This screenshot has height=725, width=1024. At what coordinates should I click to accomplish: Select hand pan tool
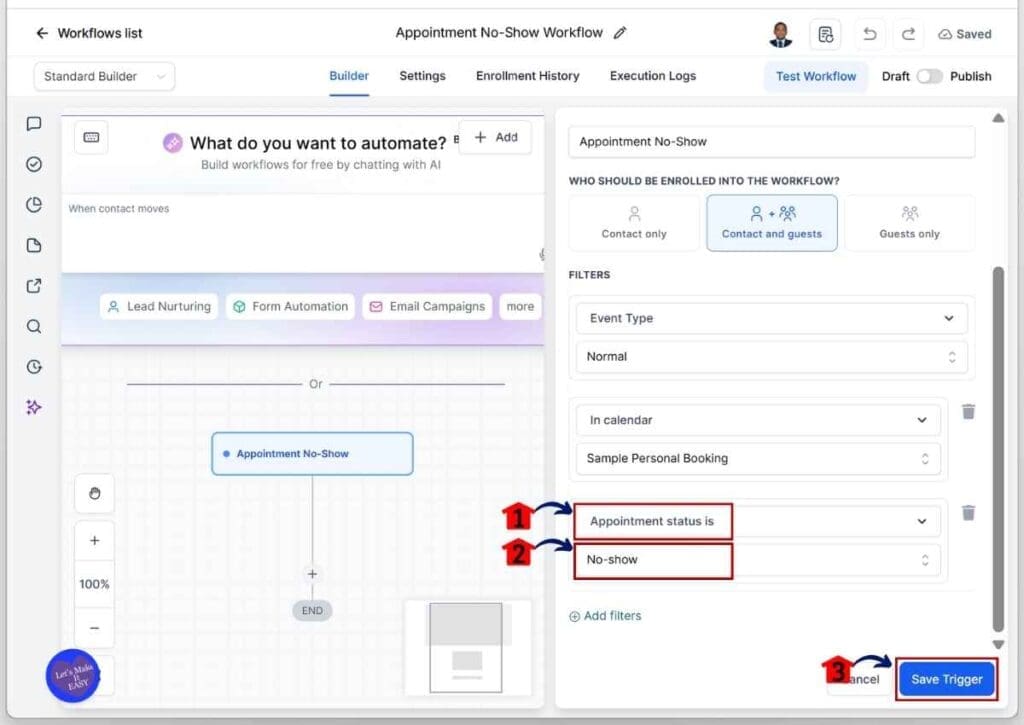(x=95, y=494)
